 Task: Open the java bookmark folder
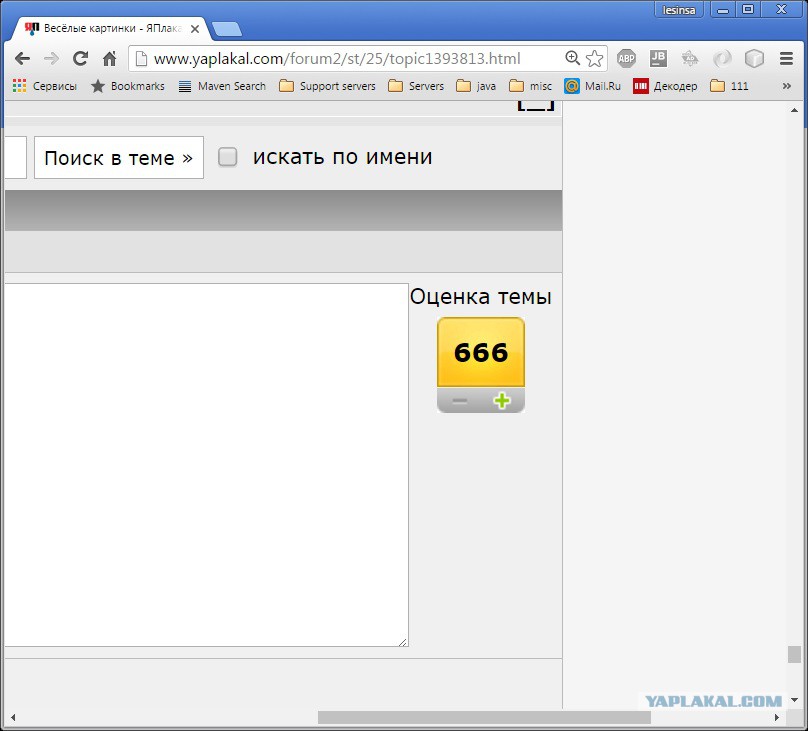(x=476, y=86)
